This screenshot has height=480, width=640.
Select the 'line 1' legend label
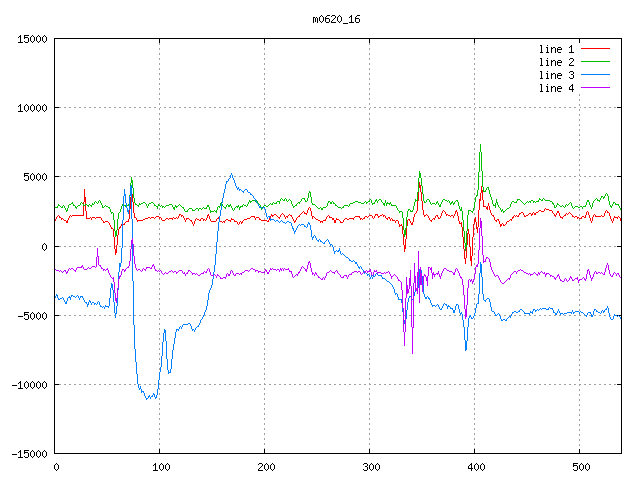tap(556, 49)
